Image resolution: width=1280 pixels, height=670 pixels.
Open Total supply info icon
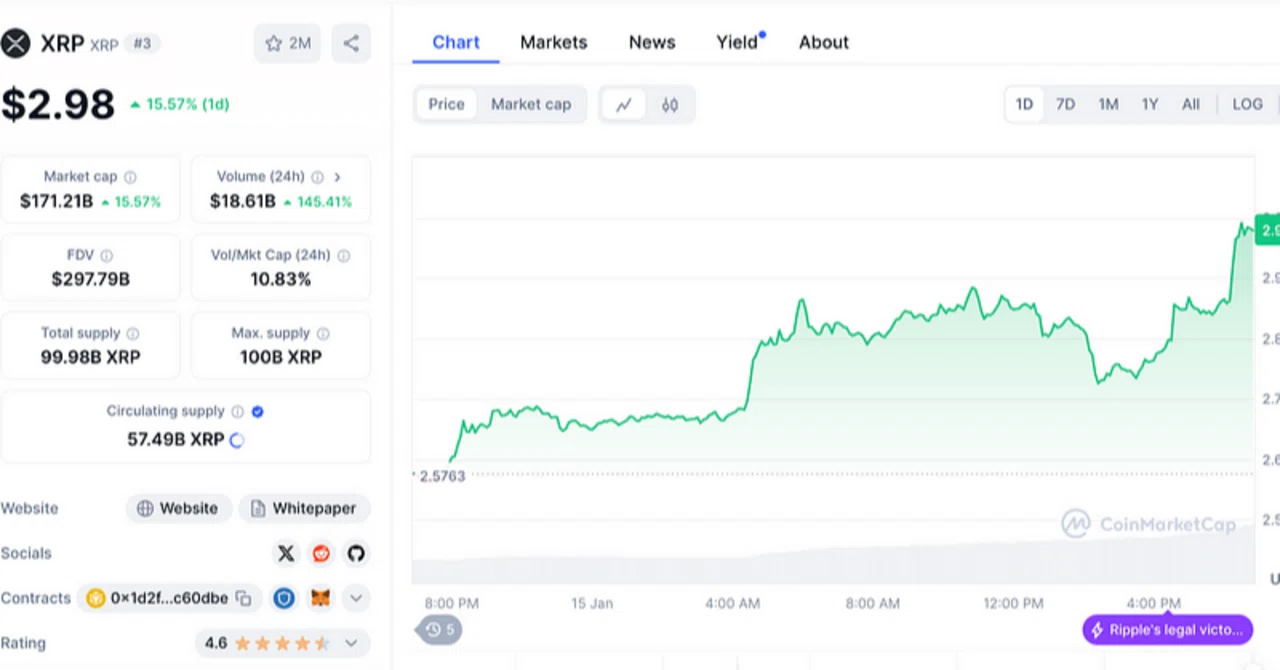click(x=132, y=334)
